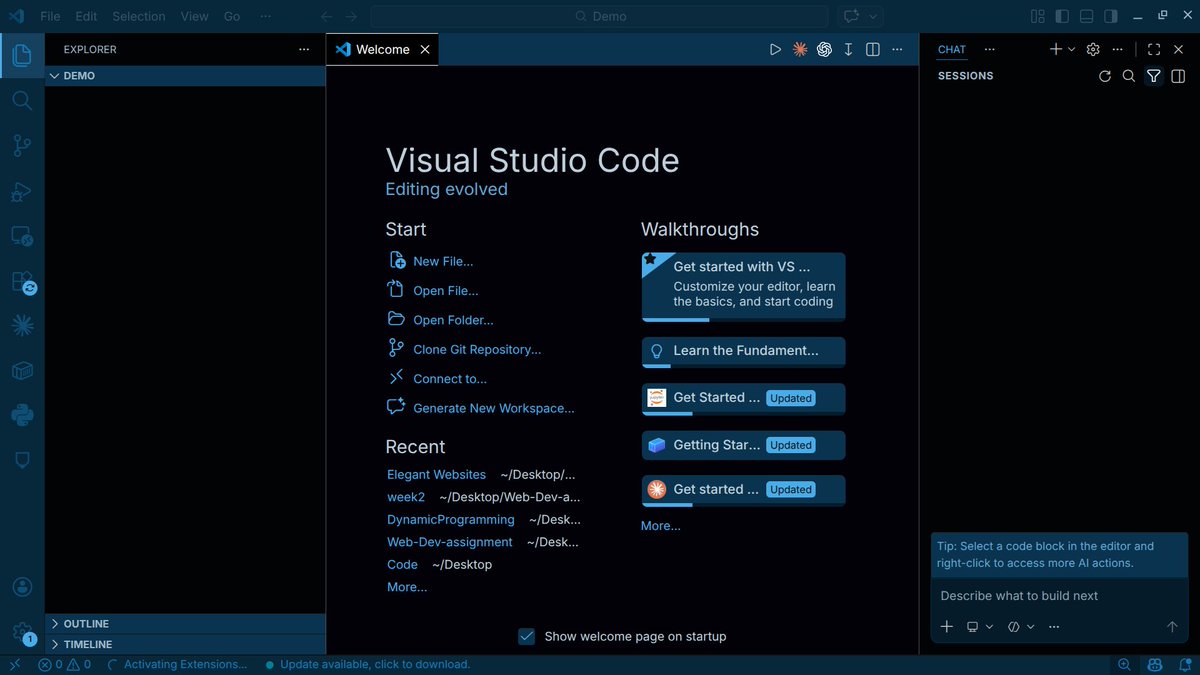
Task: Click Clone Git Repository link
Action: point(477,349)
